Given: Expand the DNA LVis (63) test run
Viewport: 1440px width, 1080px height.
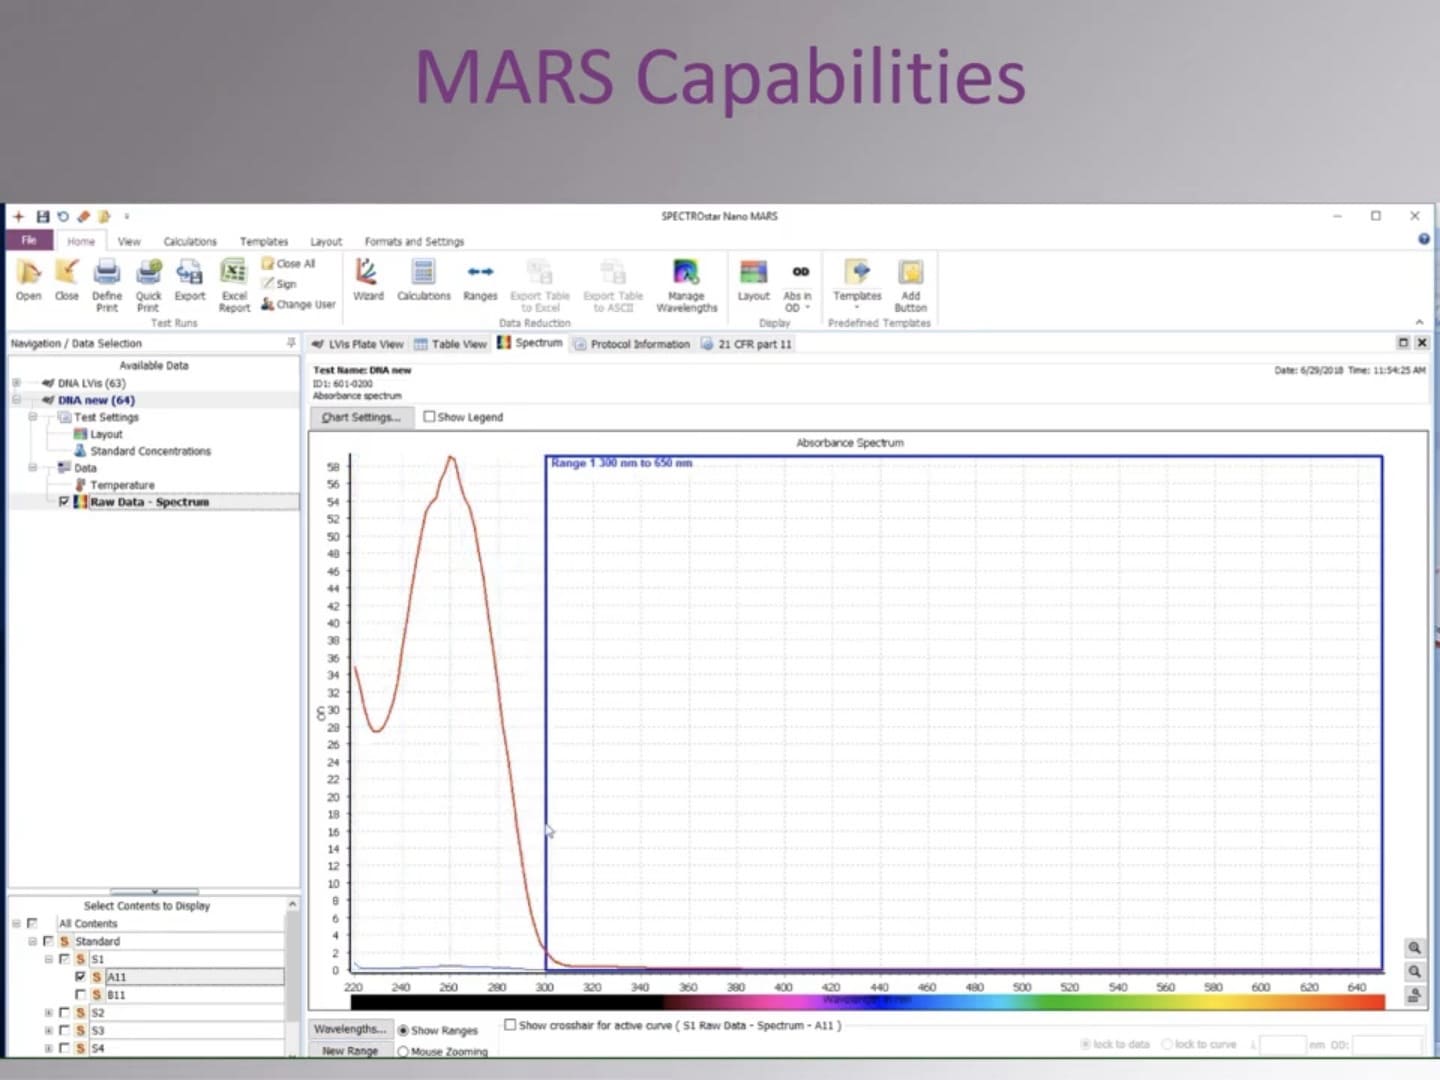Looking at the screenshot, I should [x=16, y=383].
